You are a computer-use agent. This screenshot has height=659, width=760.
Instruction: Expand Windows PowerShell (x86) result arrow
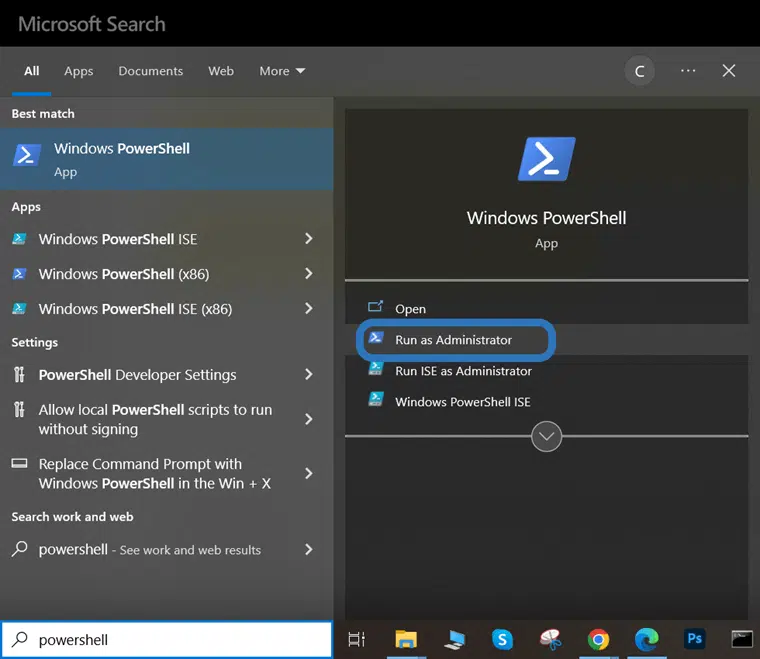point(309,273)
